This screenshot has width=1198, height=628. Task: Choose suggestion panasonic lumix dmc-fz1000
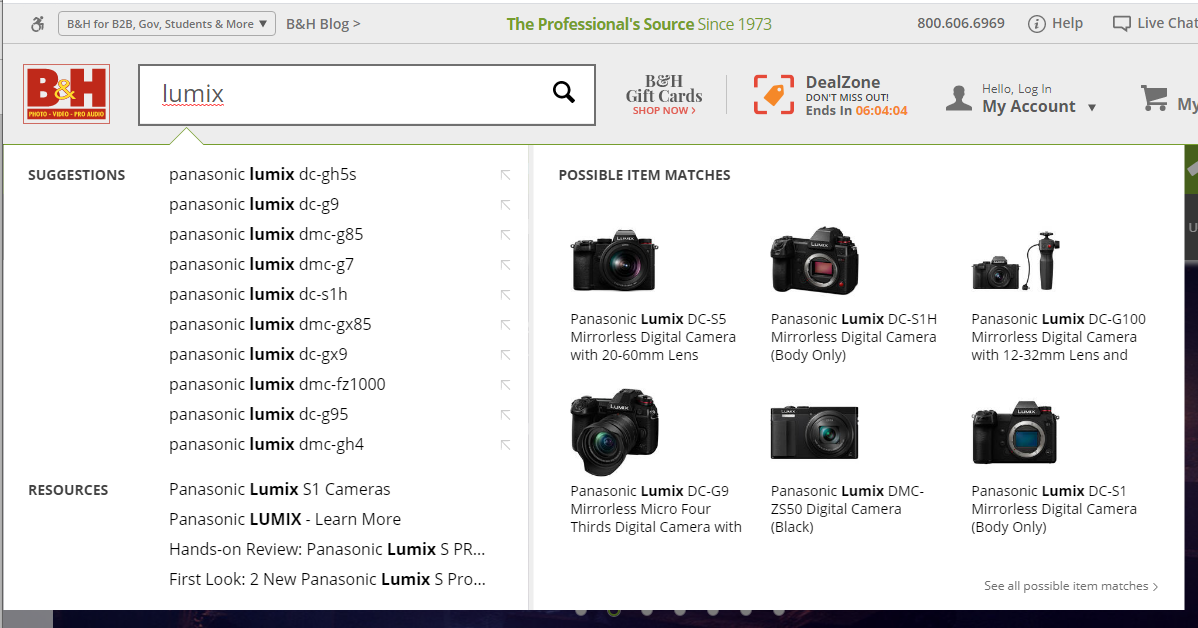277,384
